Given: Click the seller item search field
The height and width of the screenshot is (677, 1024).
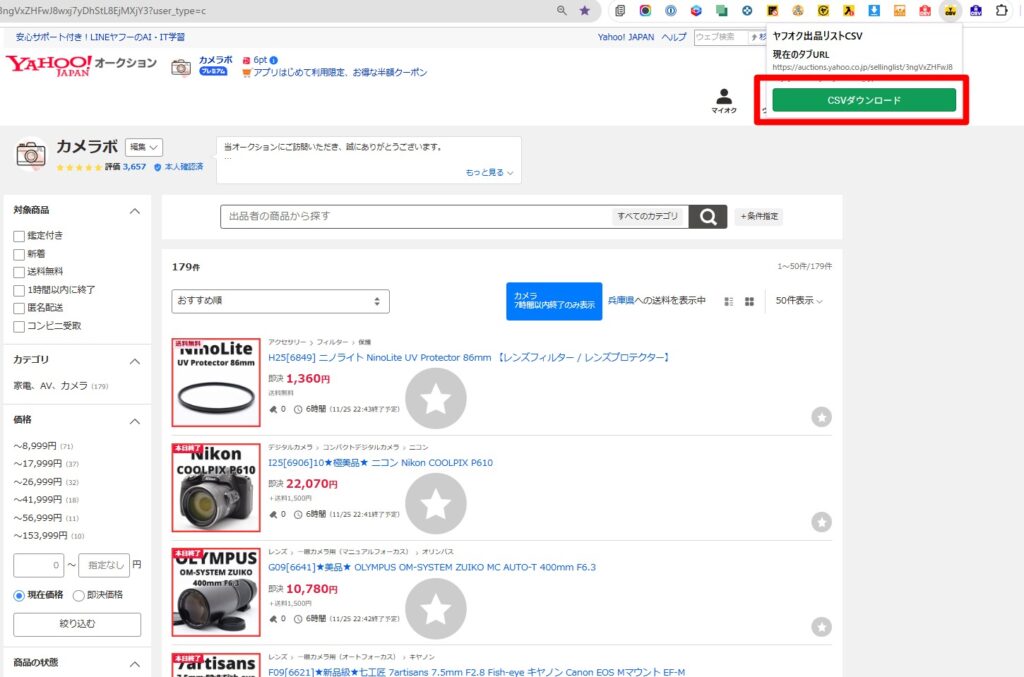Looking at the screenshot, I should pos(415,217).
